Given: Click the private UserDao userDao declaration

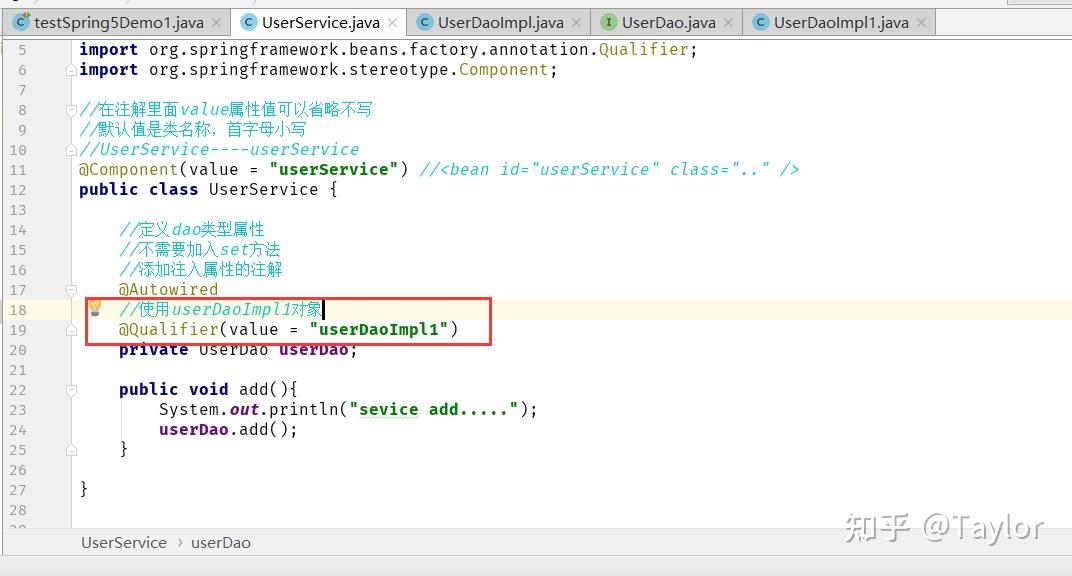Looking at the screenshot, I should [238, 350].
